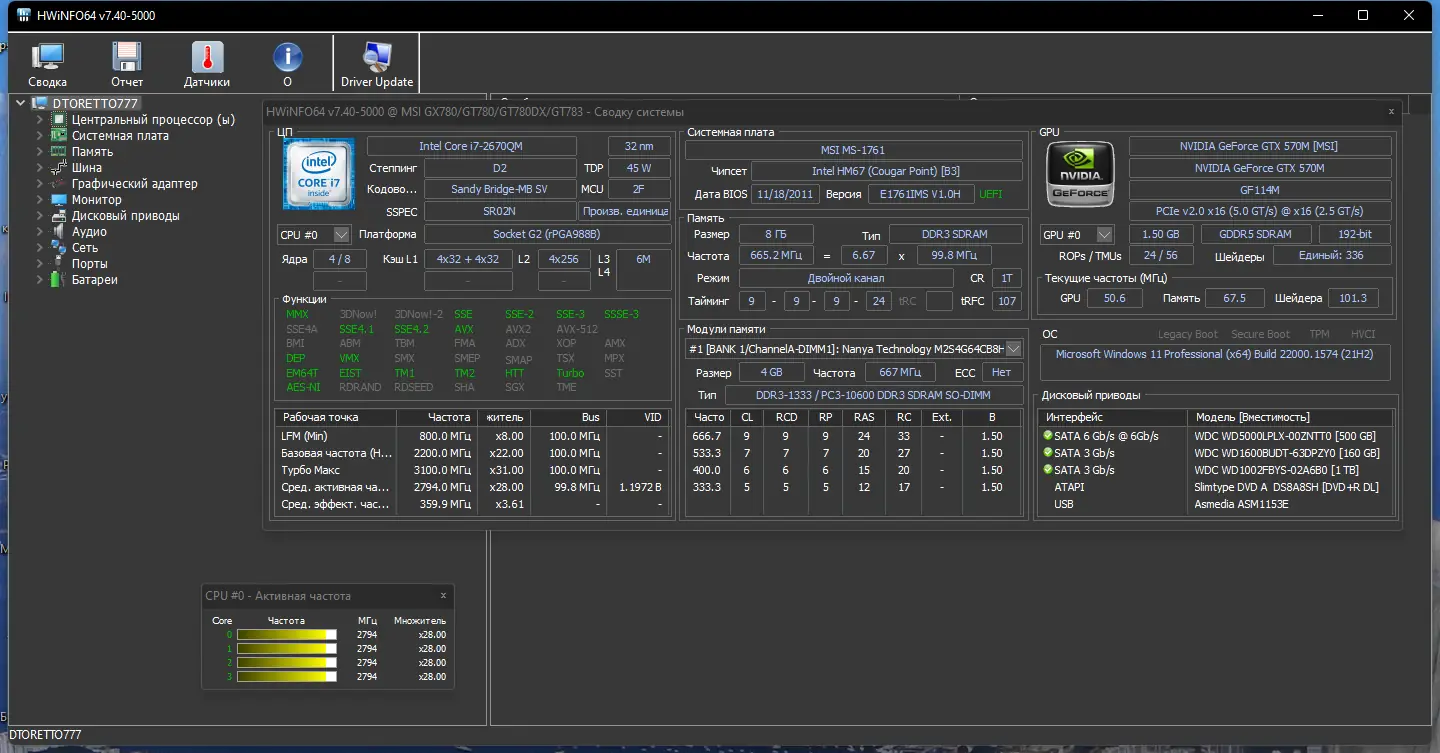The width and height of the screenshot is (1440, 753).
Task: Expand the Системная плата tree node
Action: (40, 135)
